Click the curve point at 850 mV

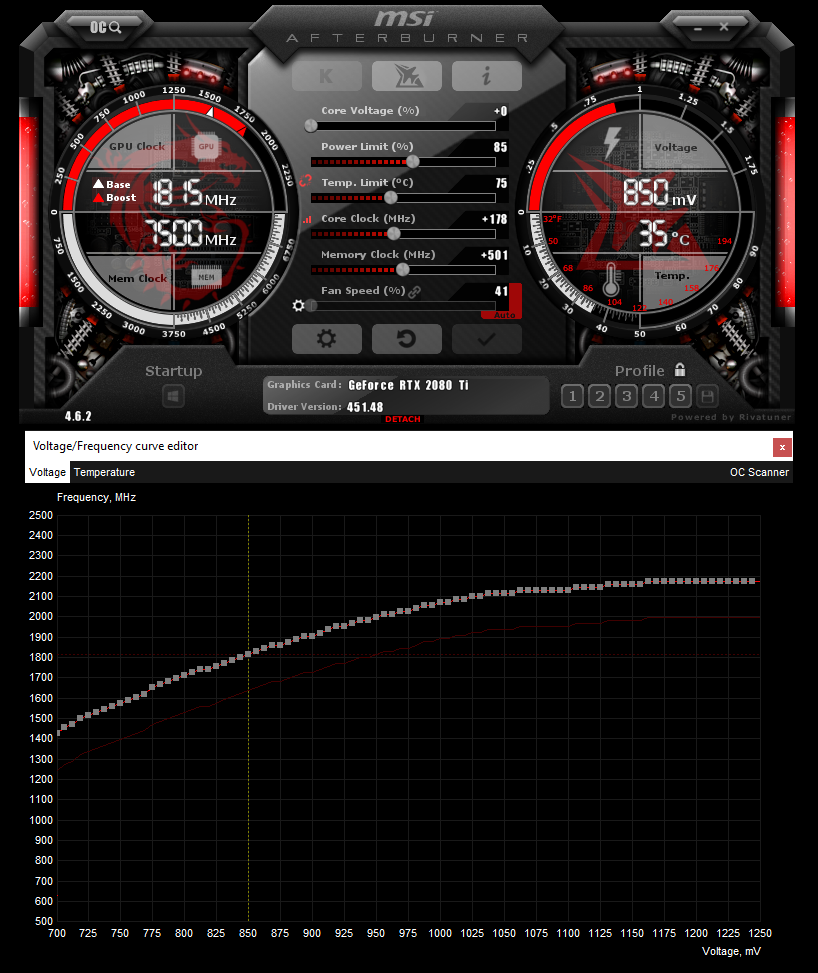tap(248, 654)
